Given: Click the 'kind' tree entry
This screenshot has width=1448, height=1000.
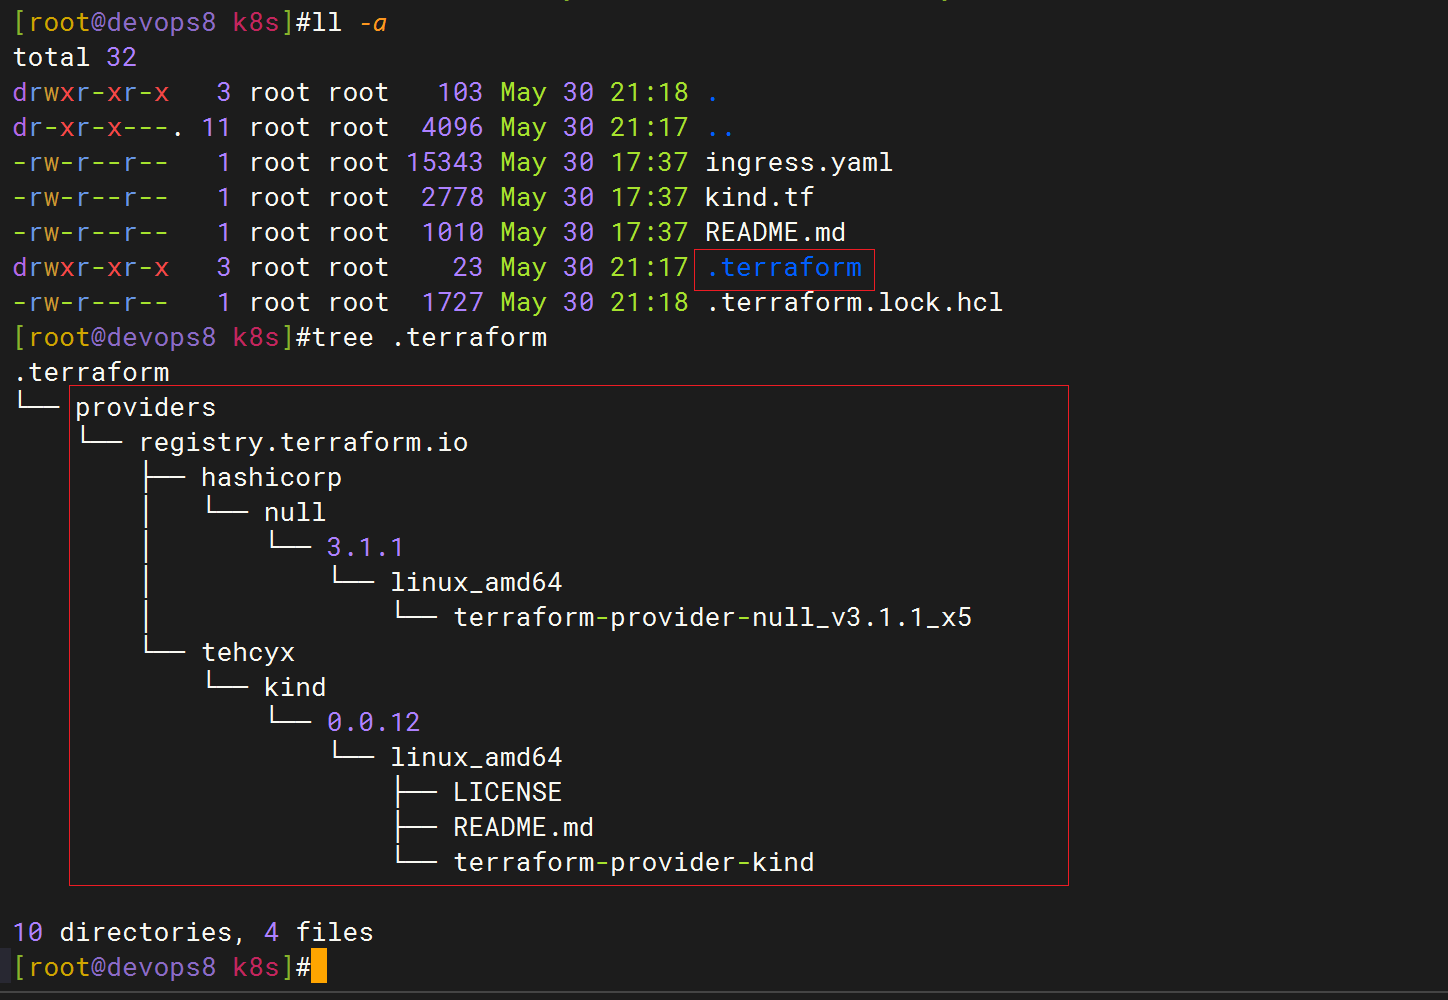Looking at the screenshot, I should pos(295,687).
